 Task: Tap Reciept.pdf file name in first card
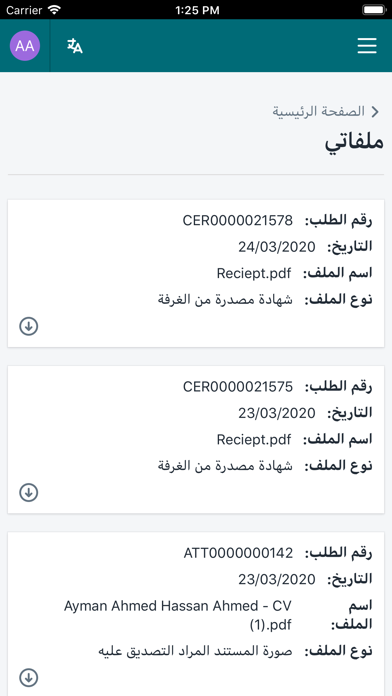point(254,274)
